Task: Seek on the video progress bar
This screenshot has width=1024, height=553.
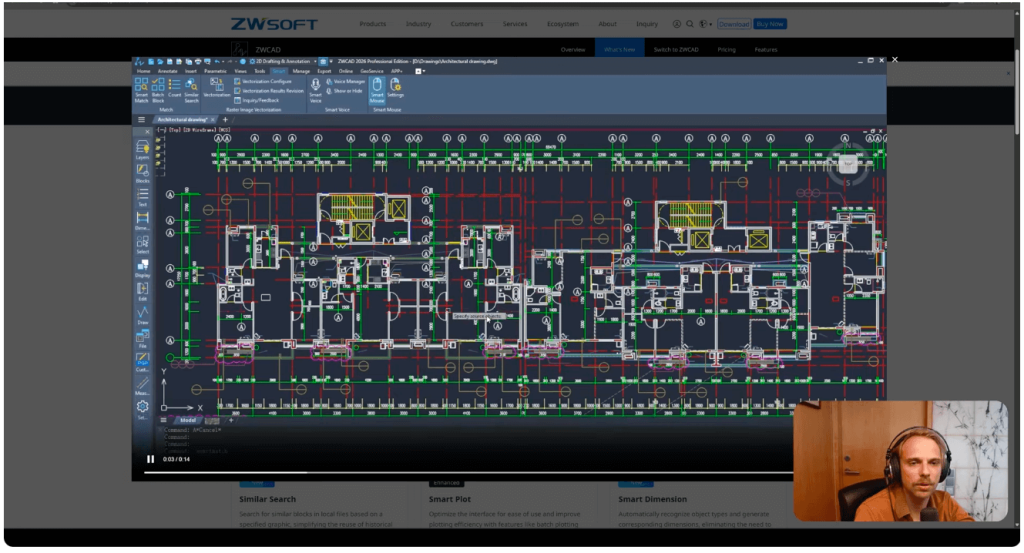Action: 400,472
